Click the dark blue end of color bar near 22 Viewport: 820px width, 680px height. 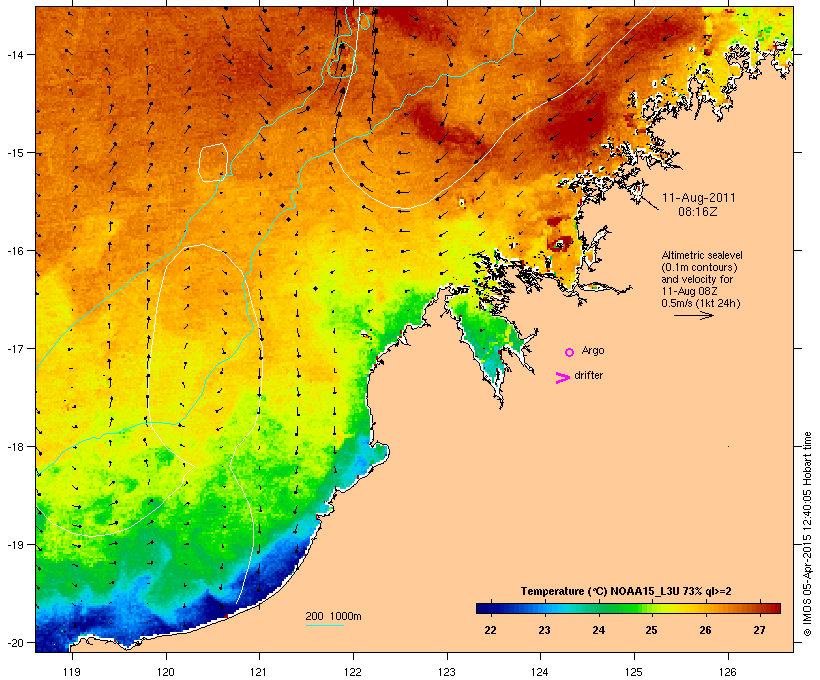click(484, 608)
